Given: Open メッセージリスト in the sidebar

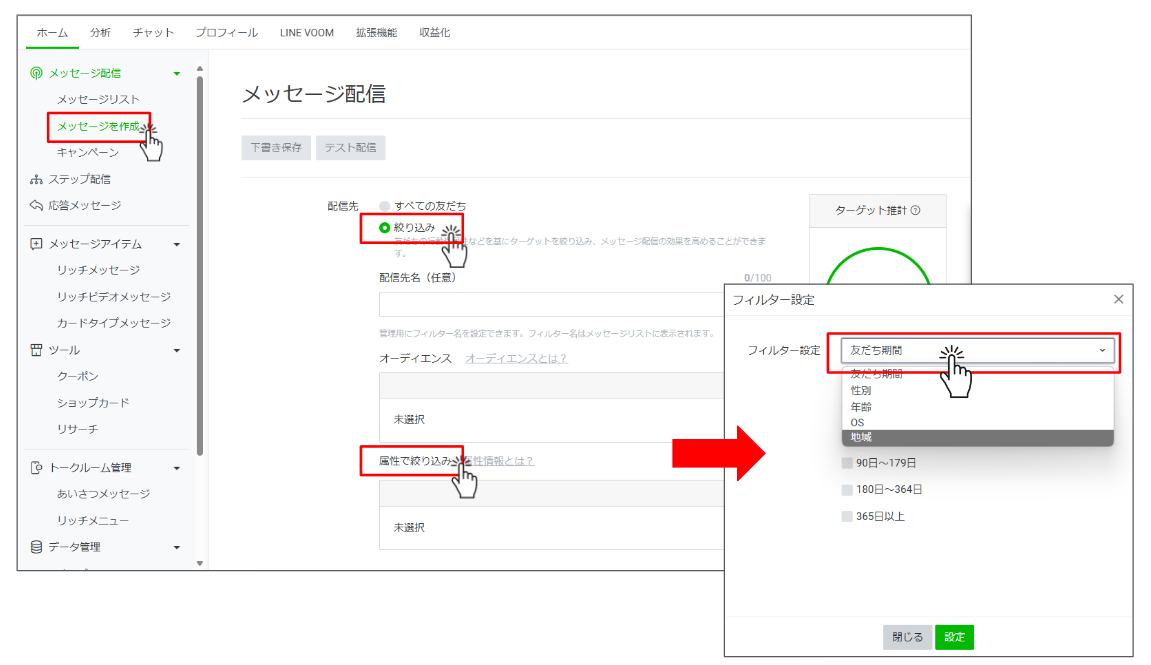Looking at the screenshot, I should tap(98, 99).
